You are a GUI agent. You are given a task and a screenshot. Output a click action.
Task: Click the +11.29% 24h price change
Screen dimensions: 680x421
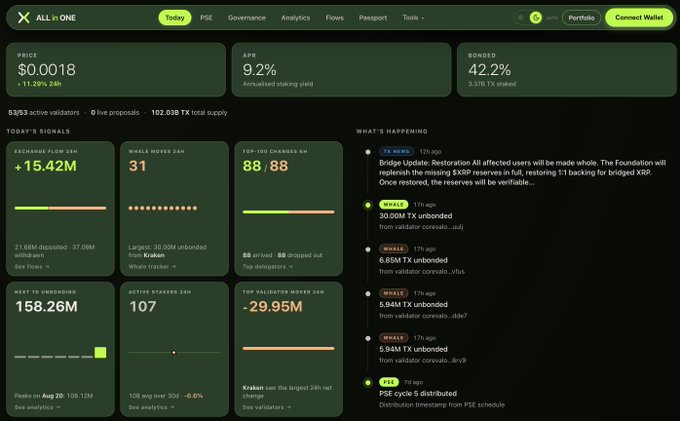click(x=39, y=84)
